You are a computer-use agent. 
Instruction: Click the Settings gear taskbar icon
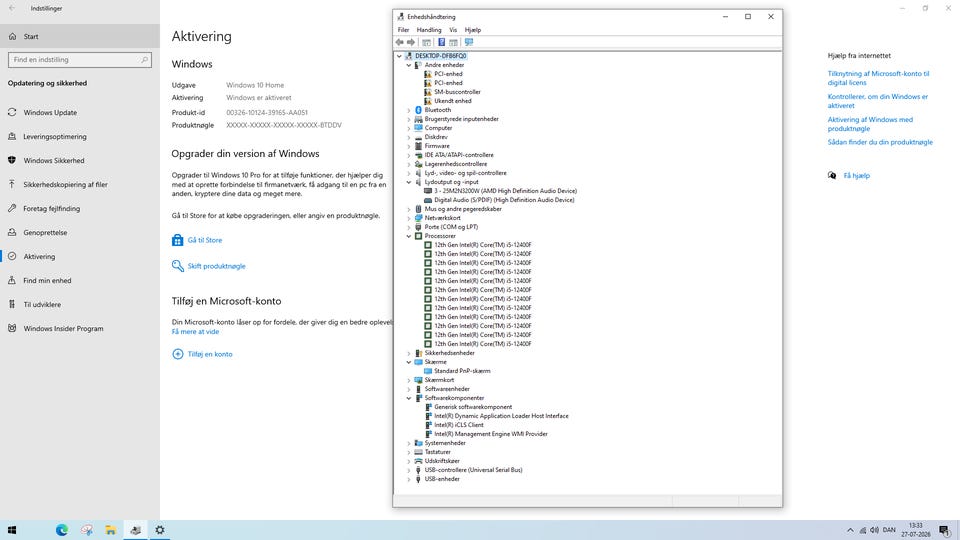point(160,530)
